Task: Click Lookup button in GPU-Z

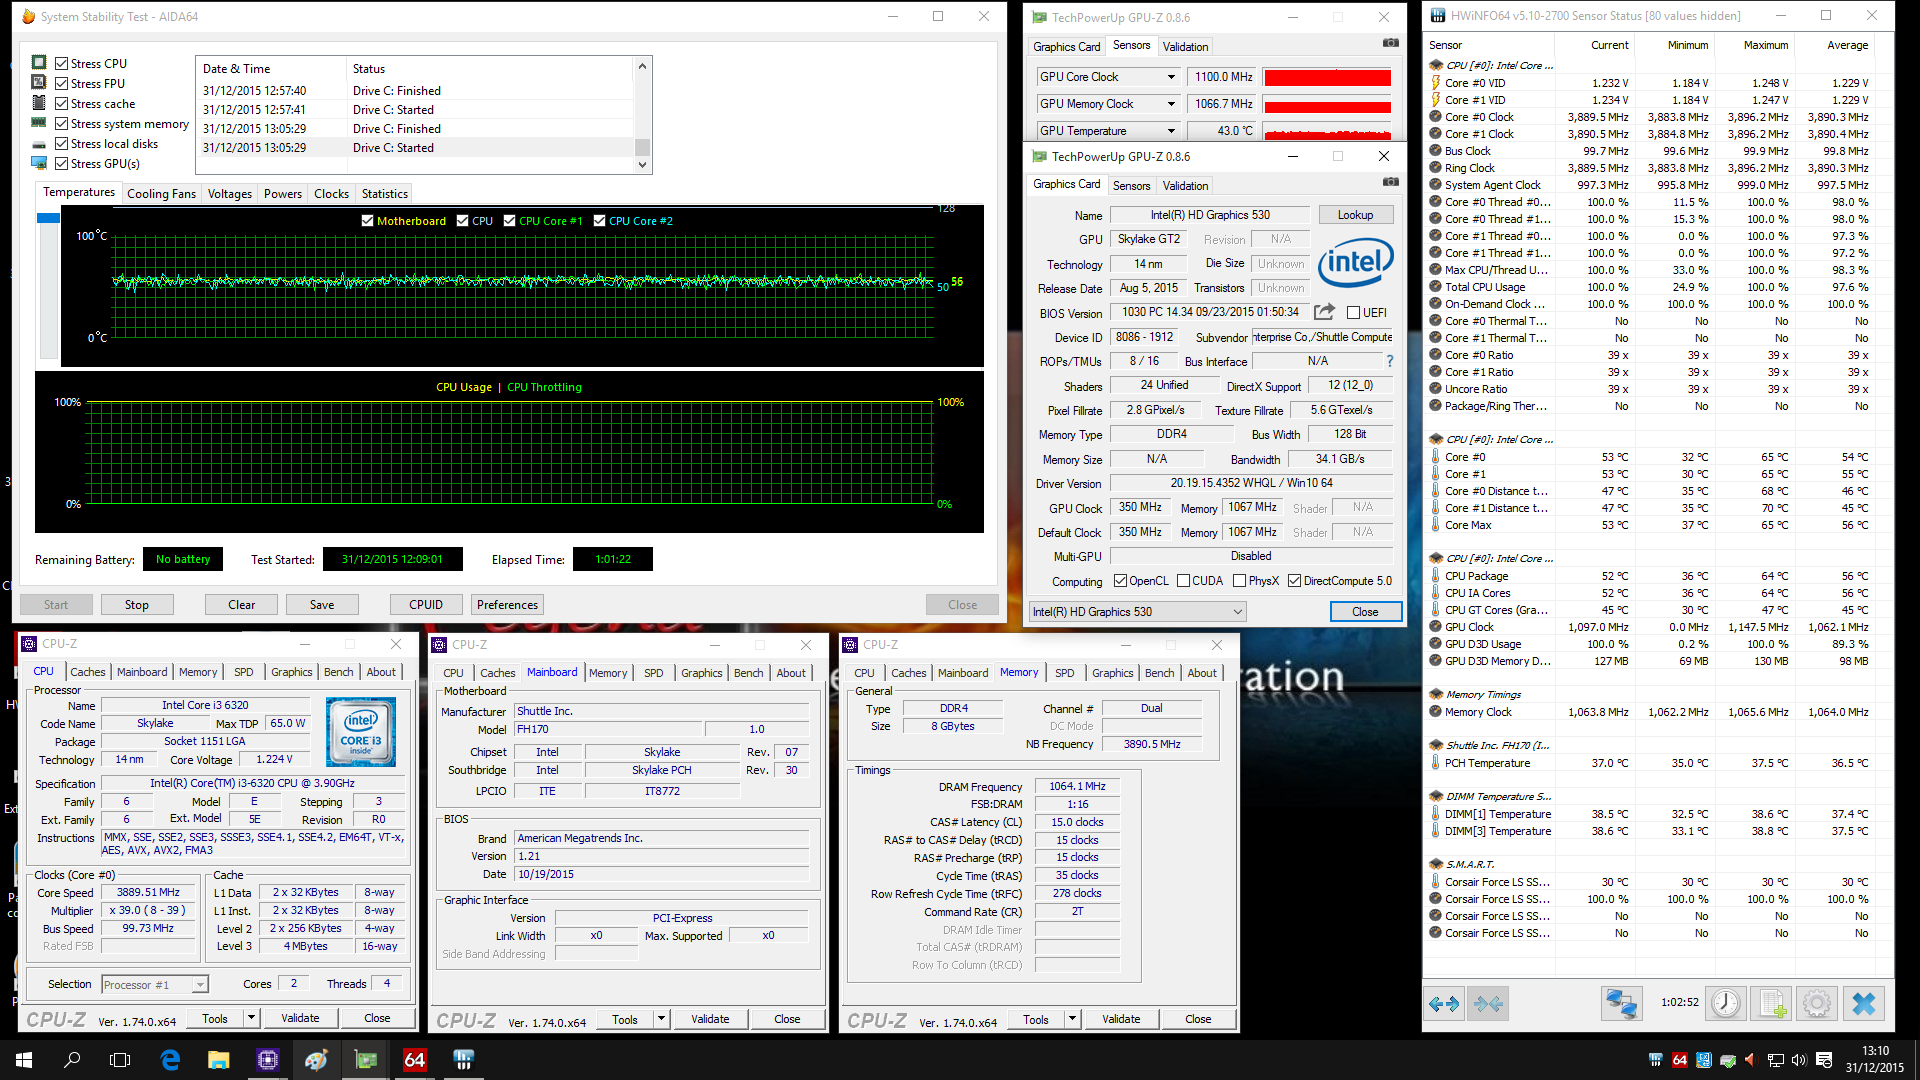Action: (x=1355, y=215)
